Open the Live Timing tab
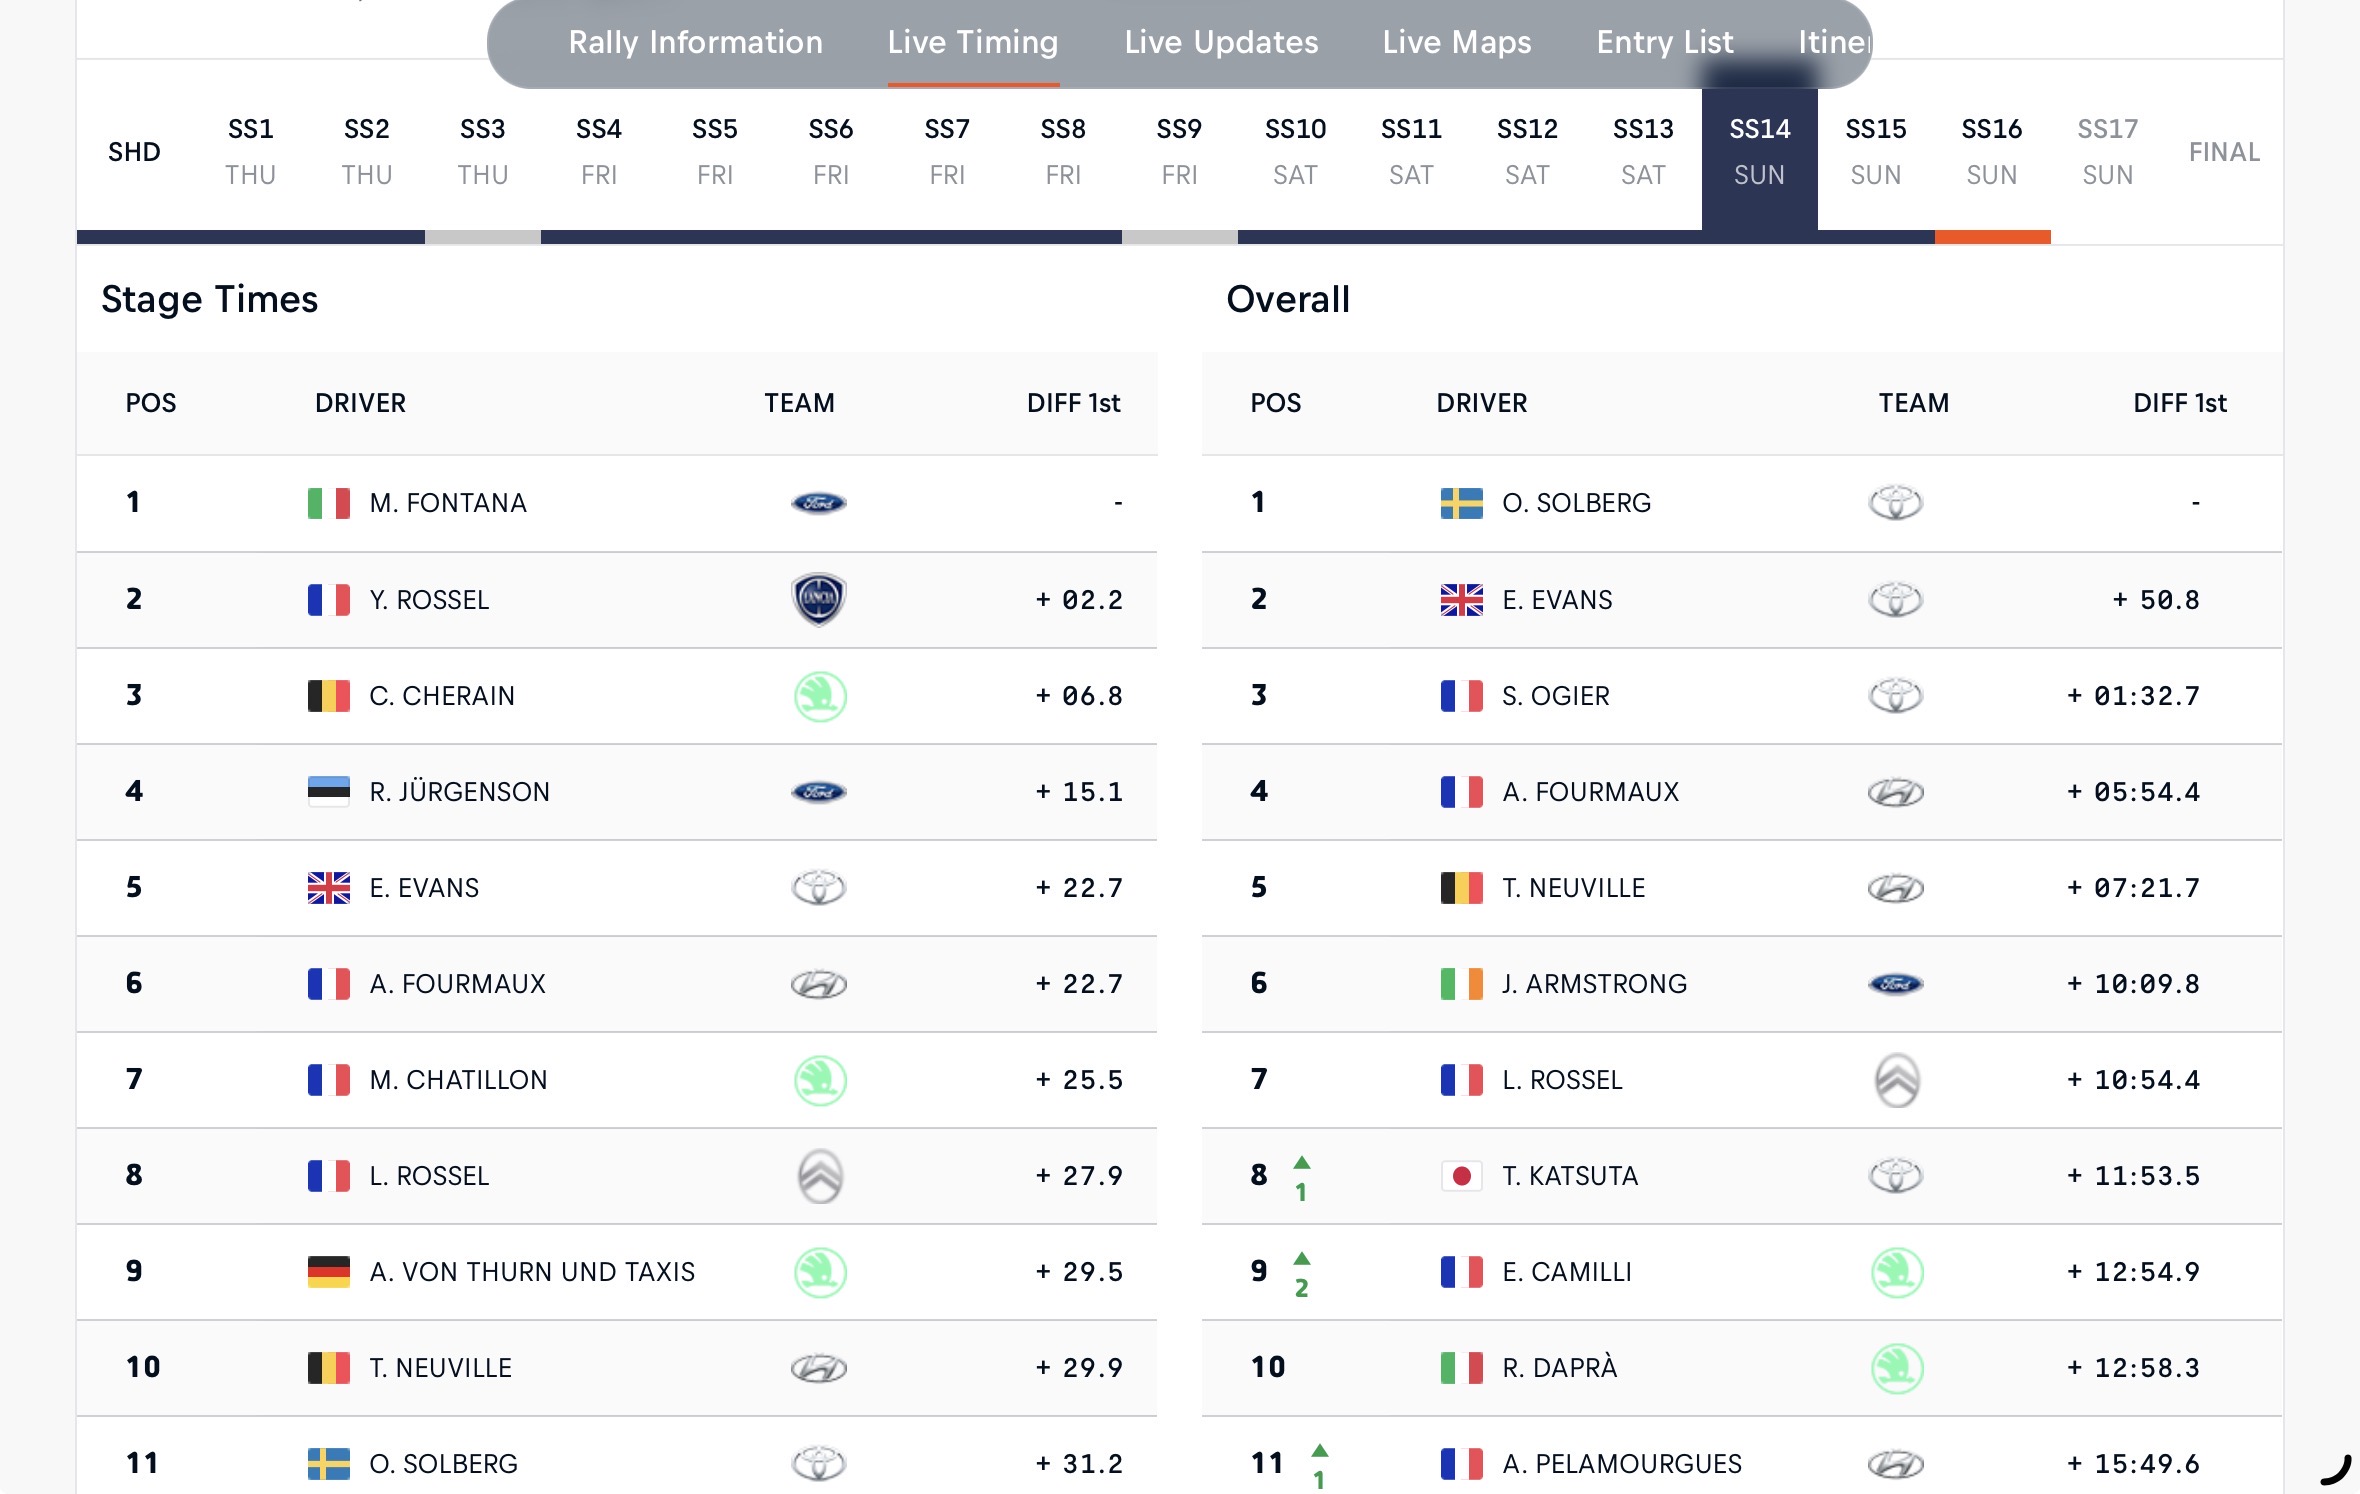2360x1494 pixels. click(972, 42)
